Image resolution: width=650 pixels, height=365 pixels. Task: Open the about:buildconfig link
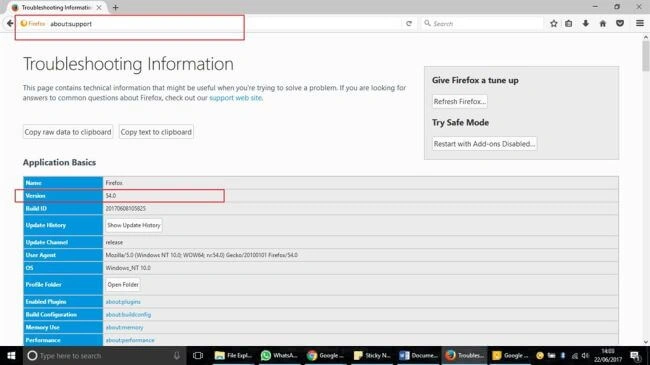(x=128, y=314)
